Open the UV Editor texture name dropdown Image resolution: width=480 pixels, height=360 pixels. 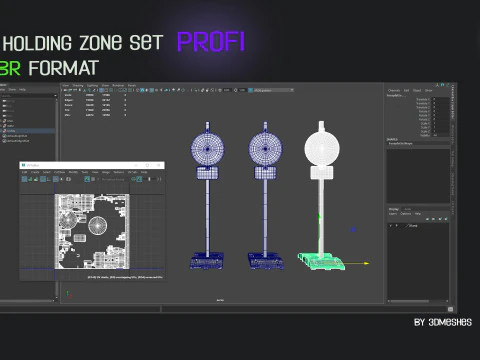click(113, 179)
